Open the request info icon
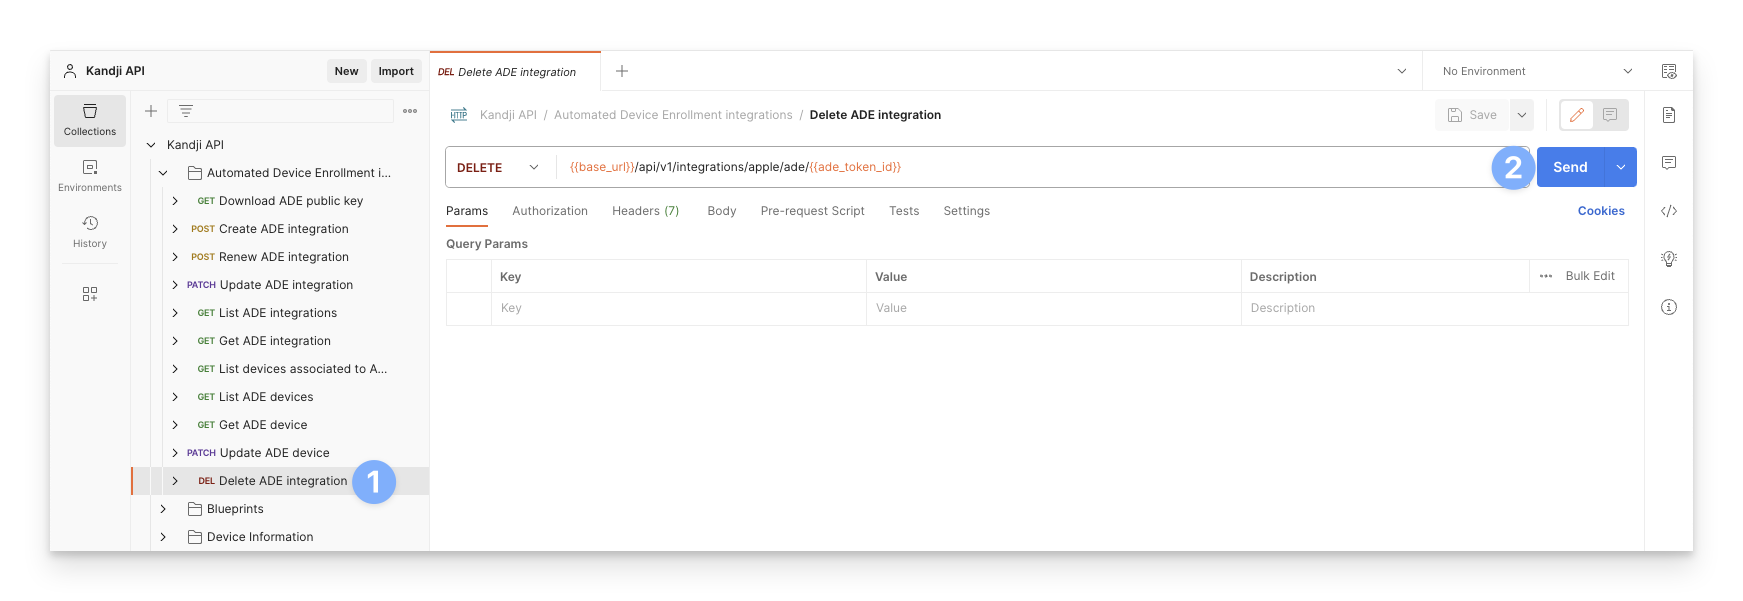 point(1669,307)
